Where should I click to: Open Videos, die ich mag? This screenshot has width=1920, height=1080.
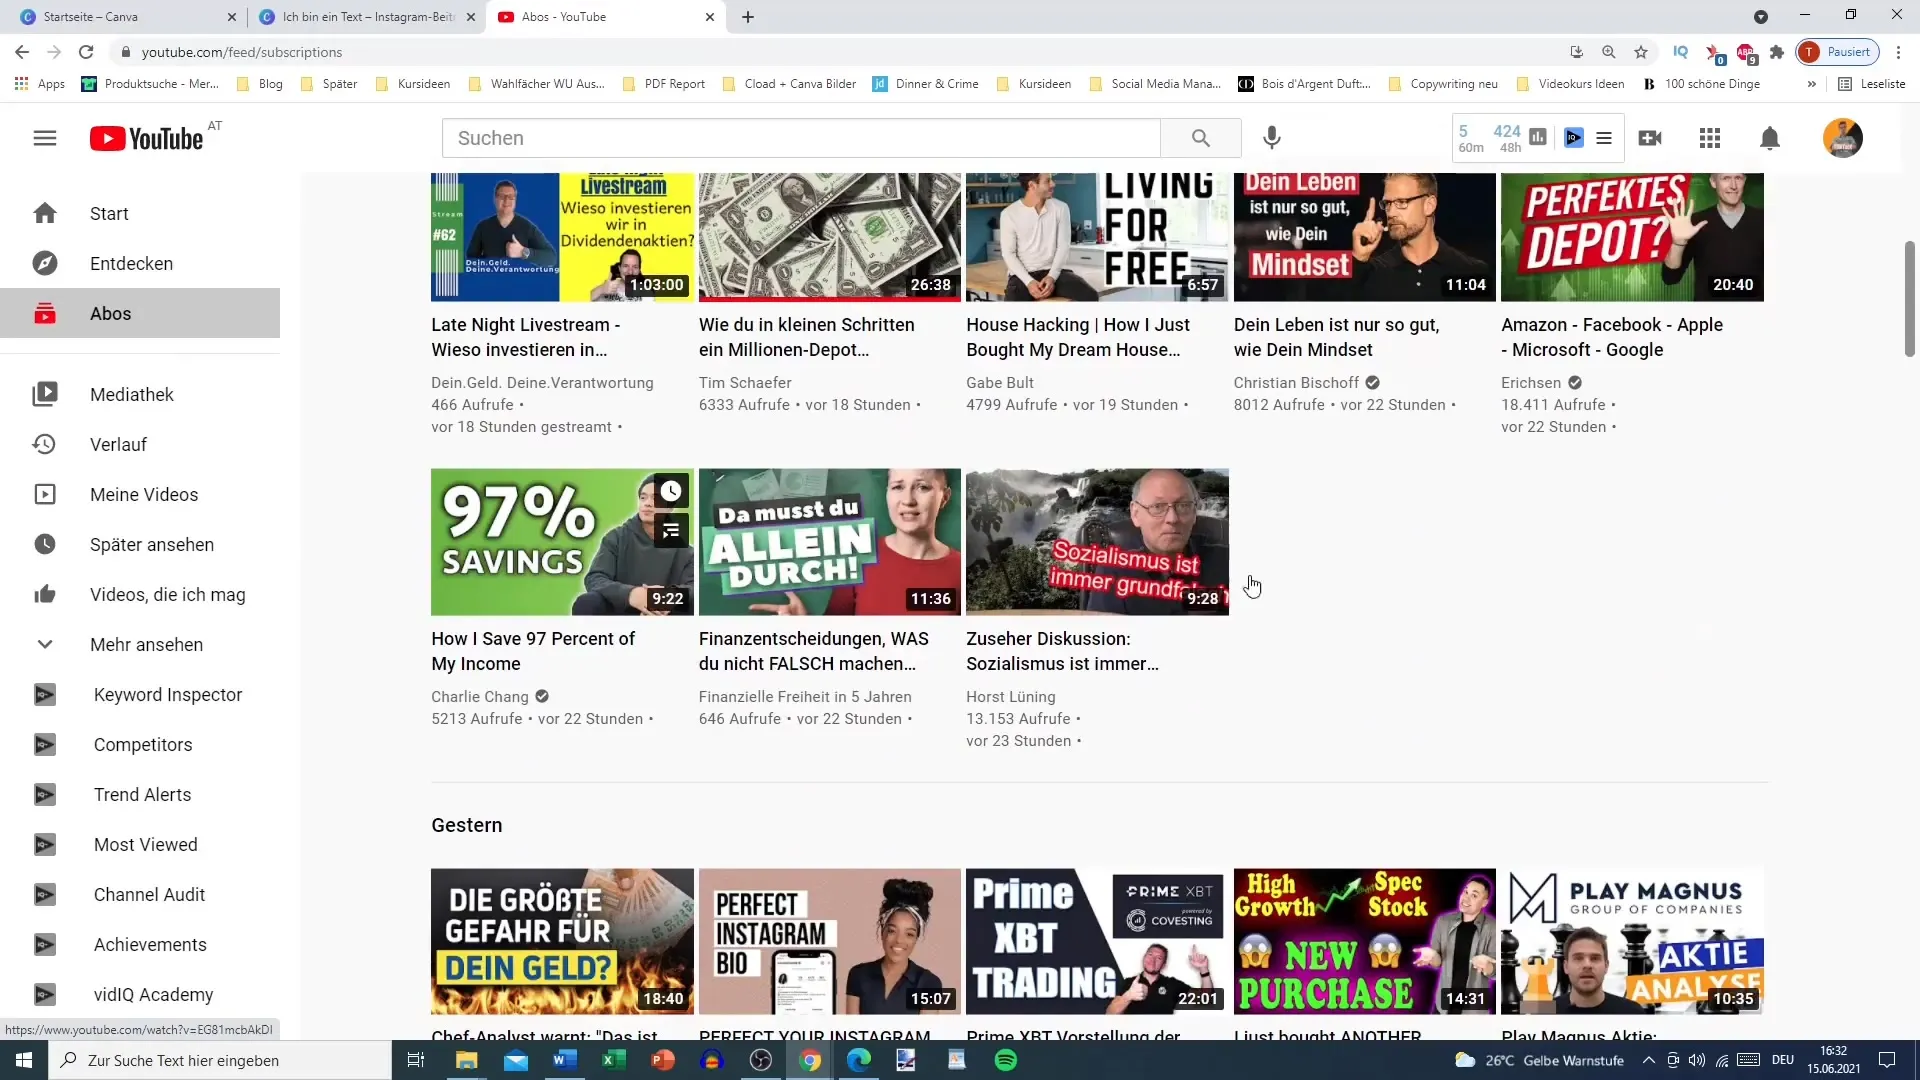coord(140,594)
